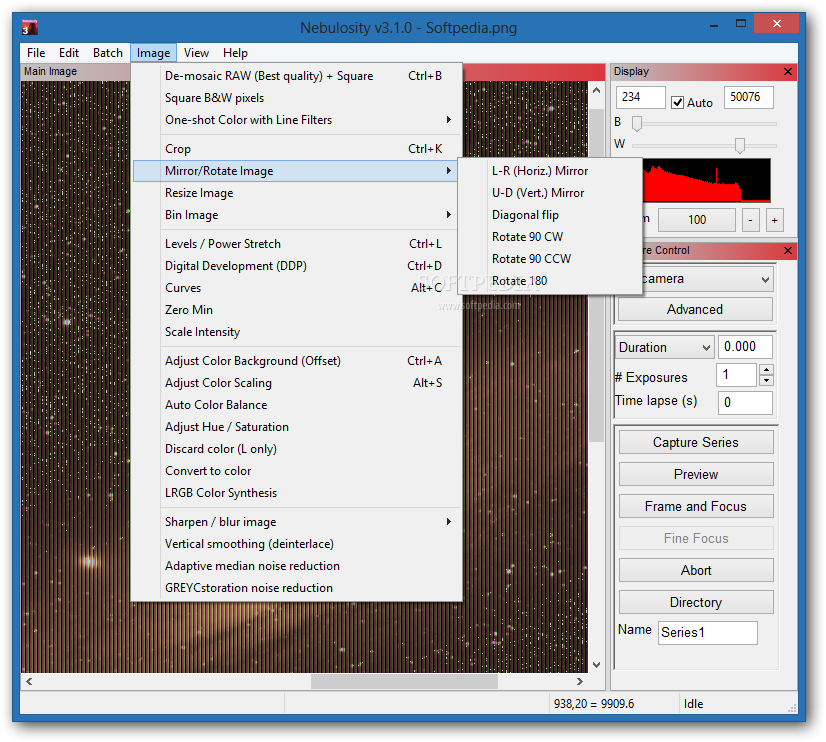Viewport: 826px width, 742px height.
Task: Click the zoom plus button
Action: 774,220
